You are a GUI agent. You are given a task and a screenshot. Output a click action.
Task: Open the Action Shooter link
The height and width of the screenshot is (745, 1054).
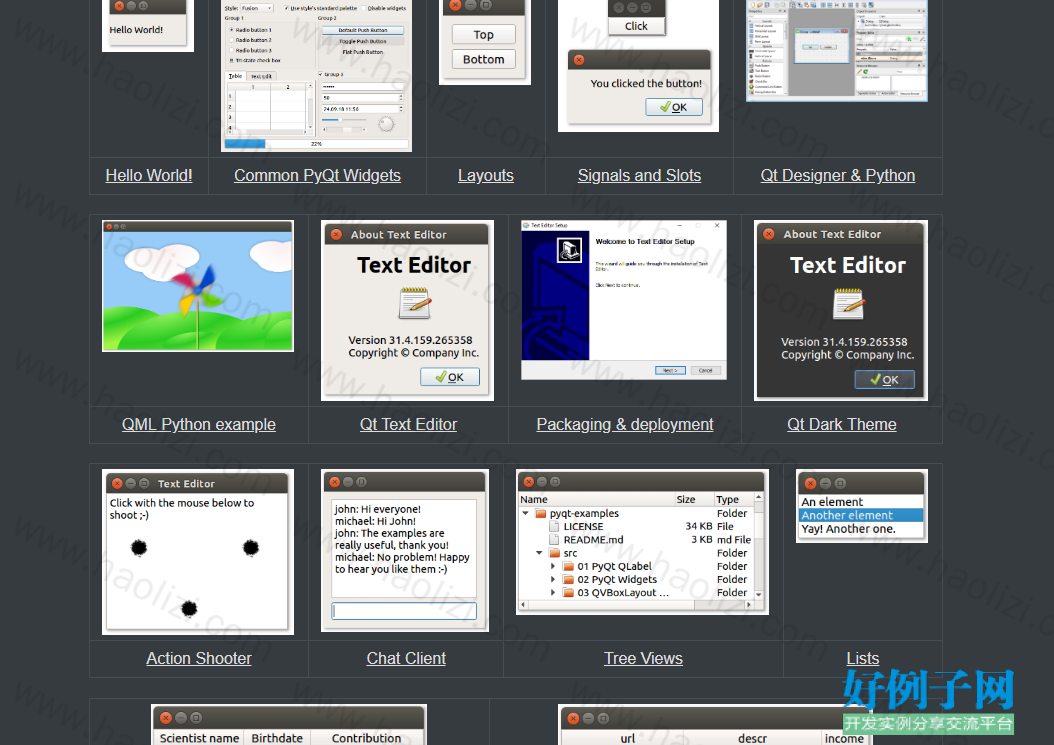(x=199, y=658)
